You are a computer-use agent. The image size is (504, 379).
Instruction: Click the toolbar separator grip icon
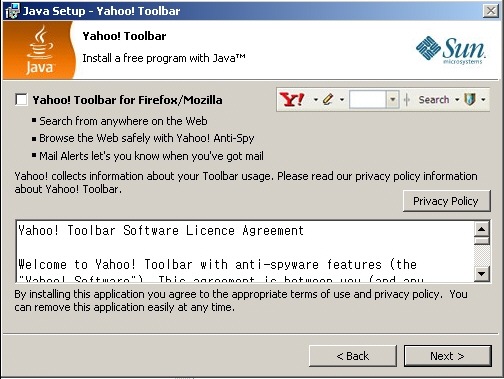pos(406,99)
